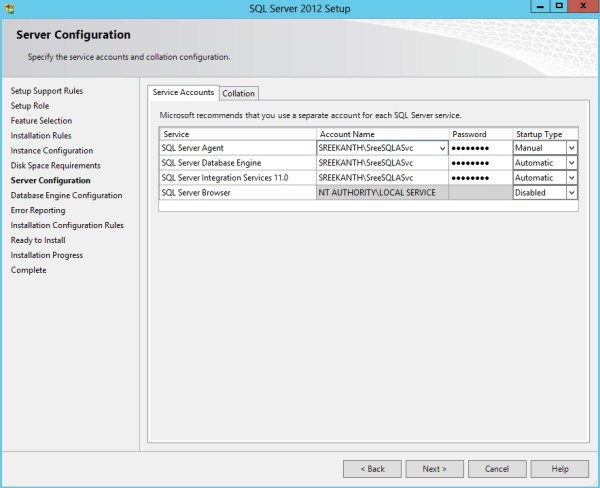This screenshot has height=488, width=600.
Task: Open Help for Server Configuration
Action: click(x=560, y=468)
